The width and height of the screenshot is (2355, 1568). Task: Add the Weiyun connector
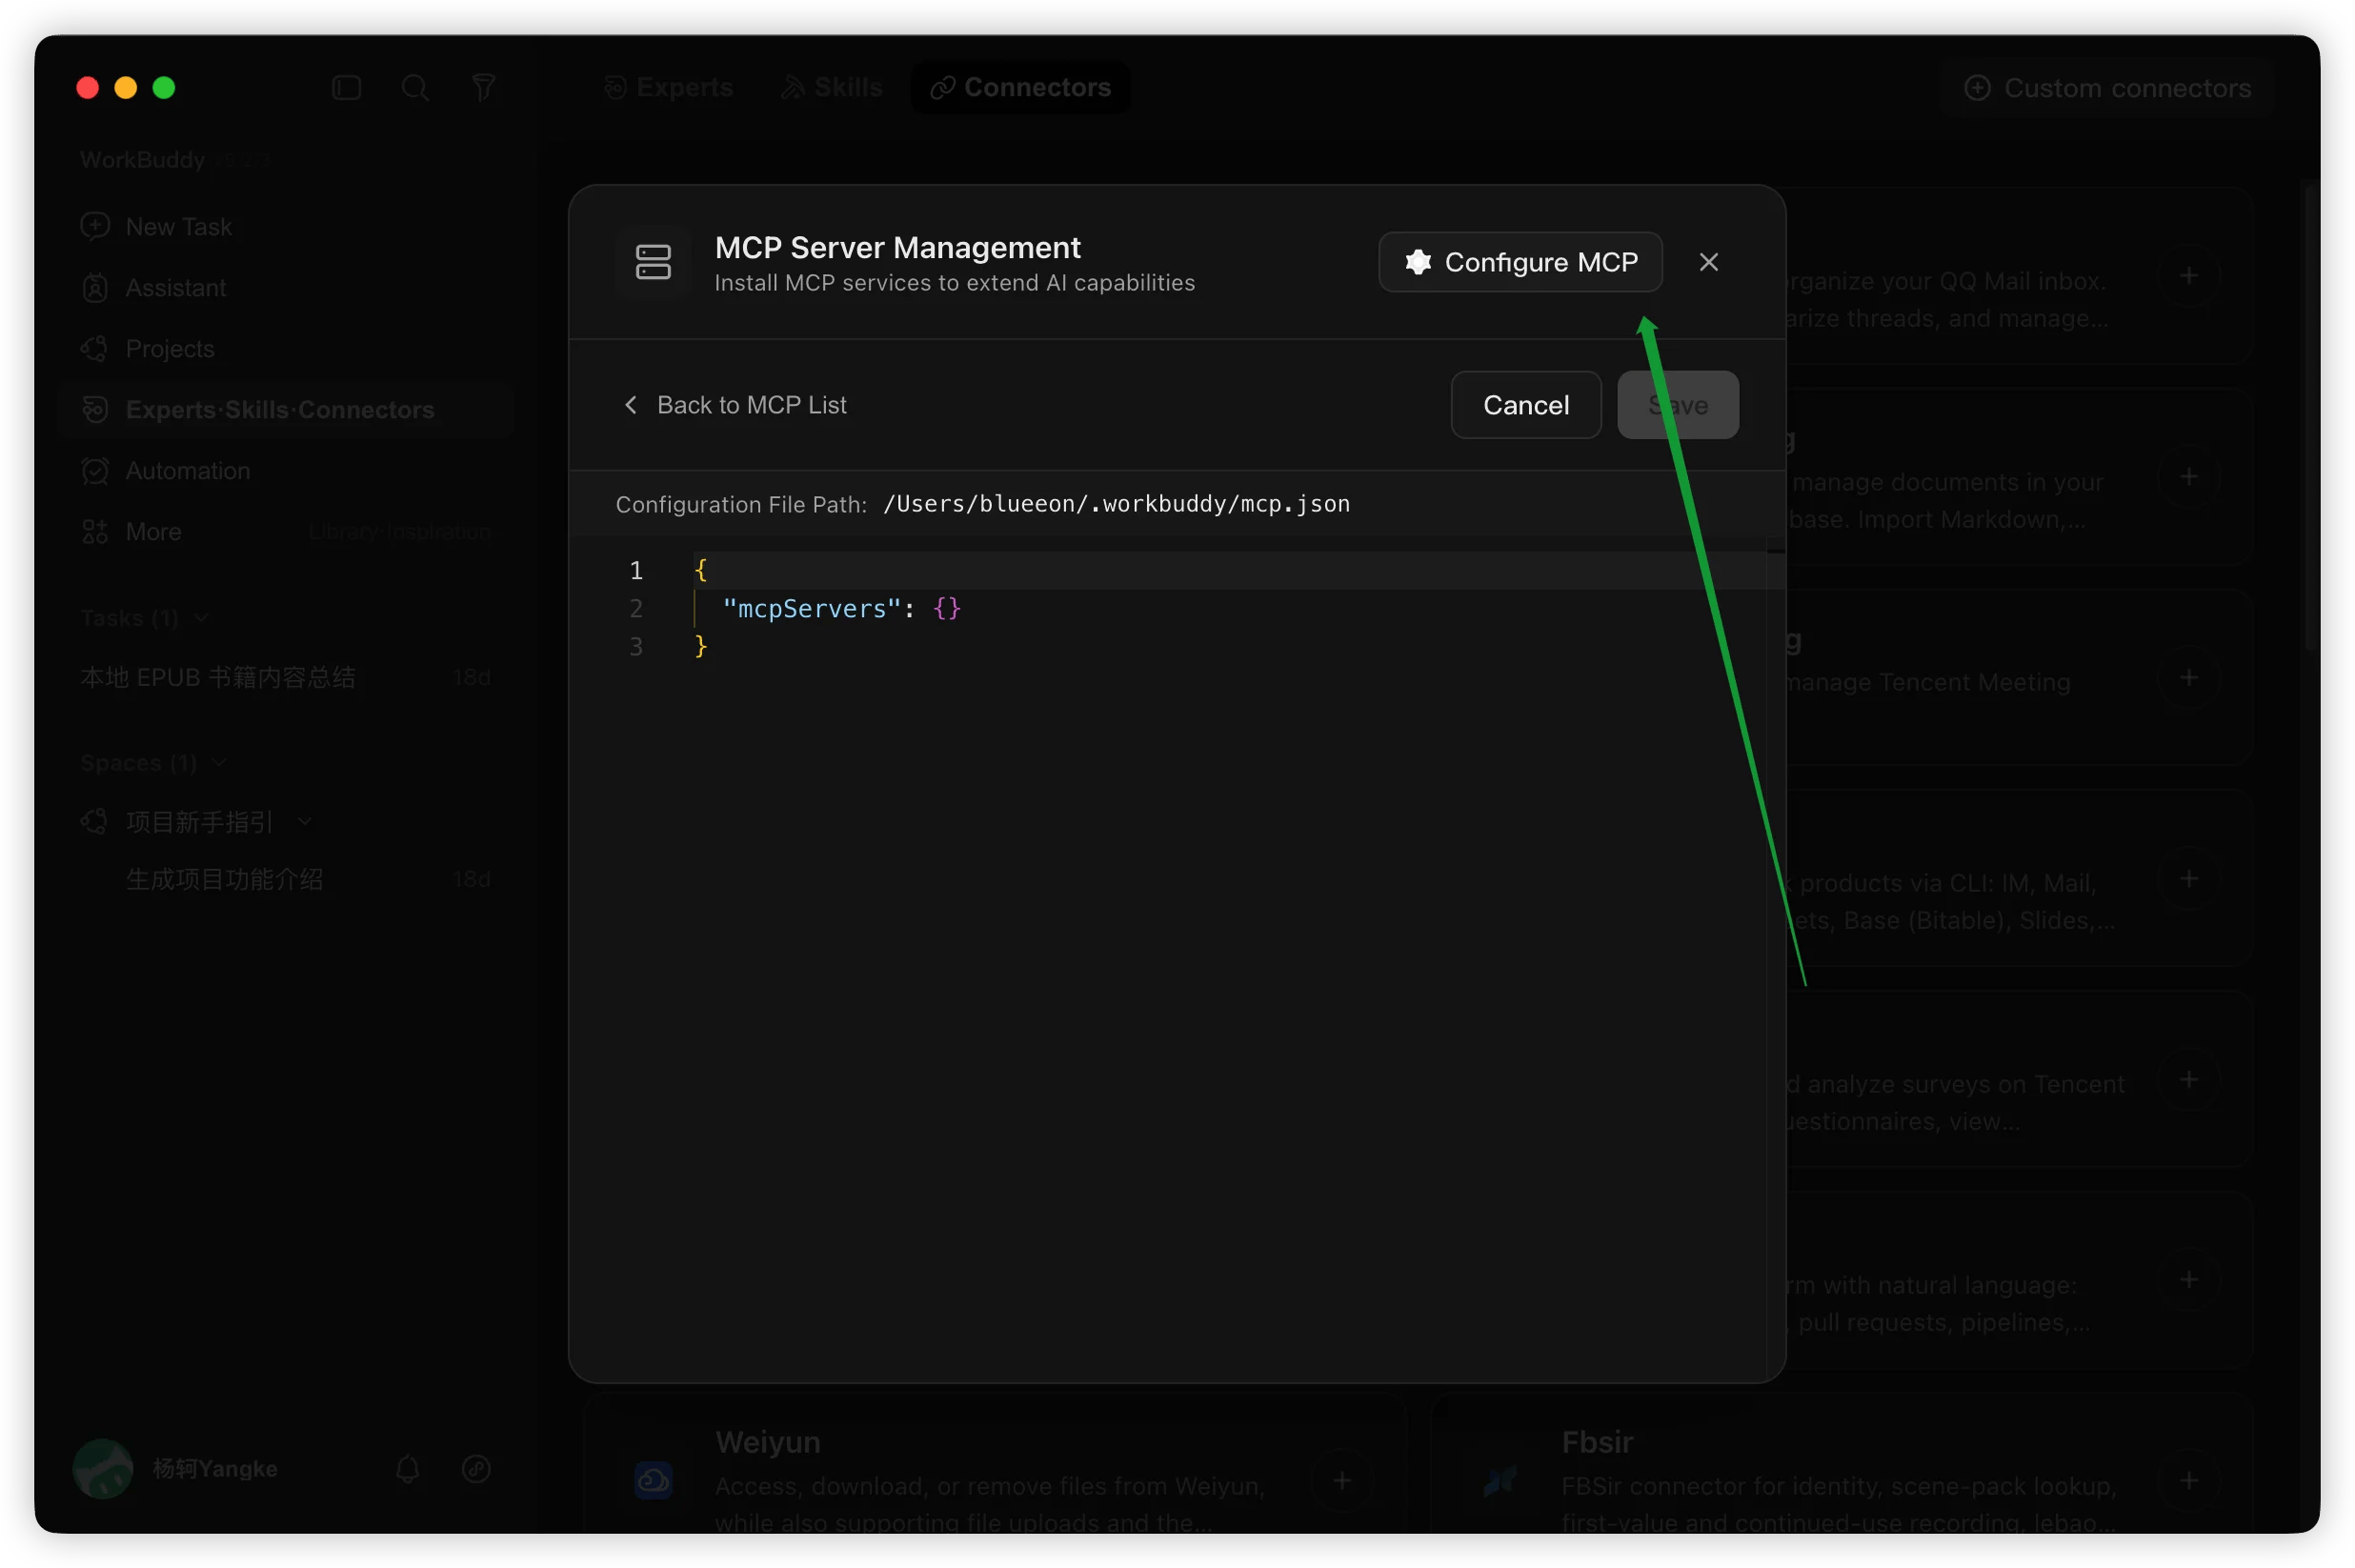pyautogui.click(x=1342, y=1480)
